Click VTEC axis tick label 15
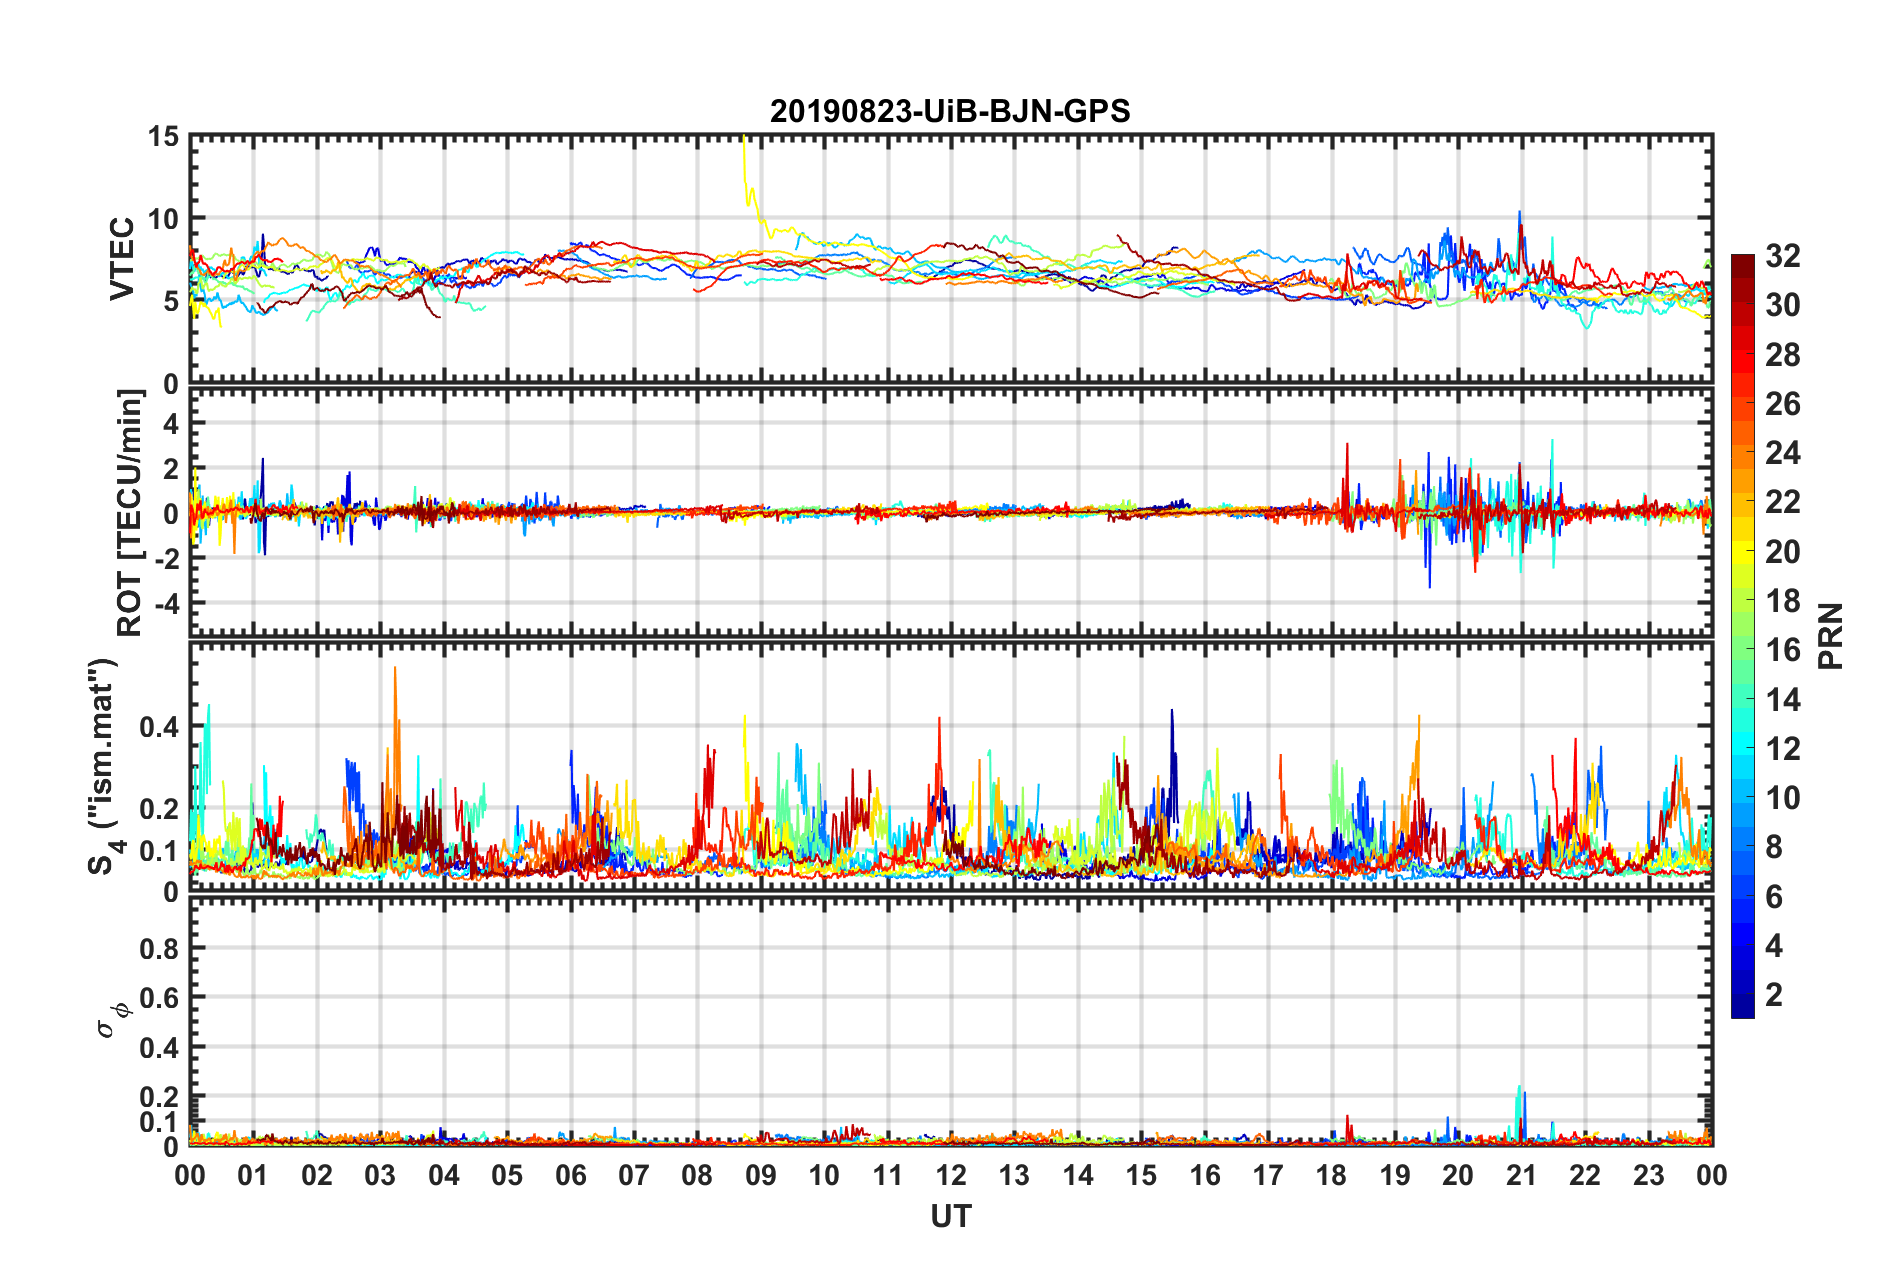 pos(163,137)
